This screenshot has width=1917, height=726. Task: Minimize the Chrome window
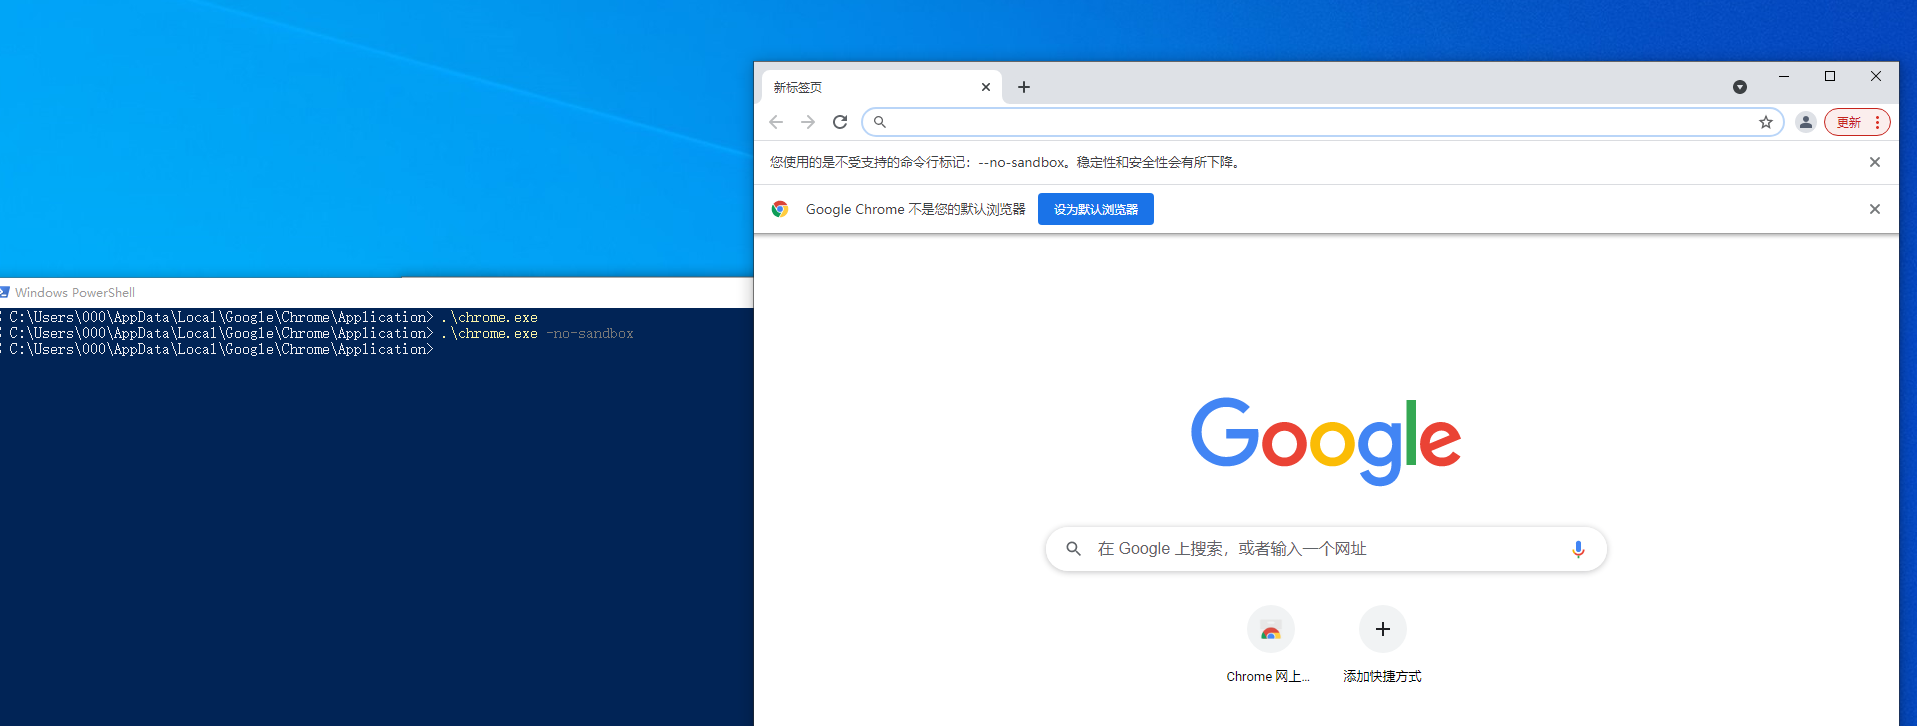[x=1784, y=76]
